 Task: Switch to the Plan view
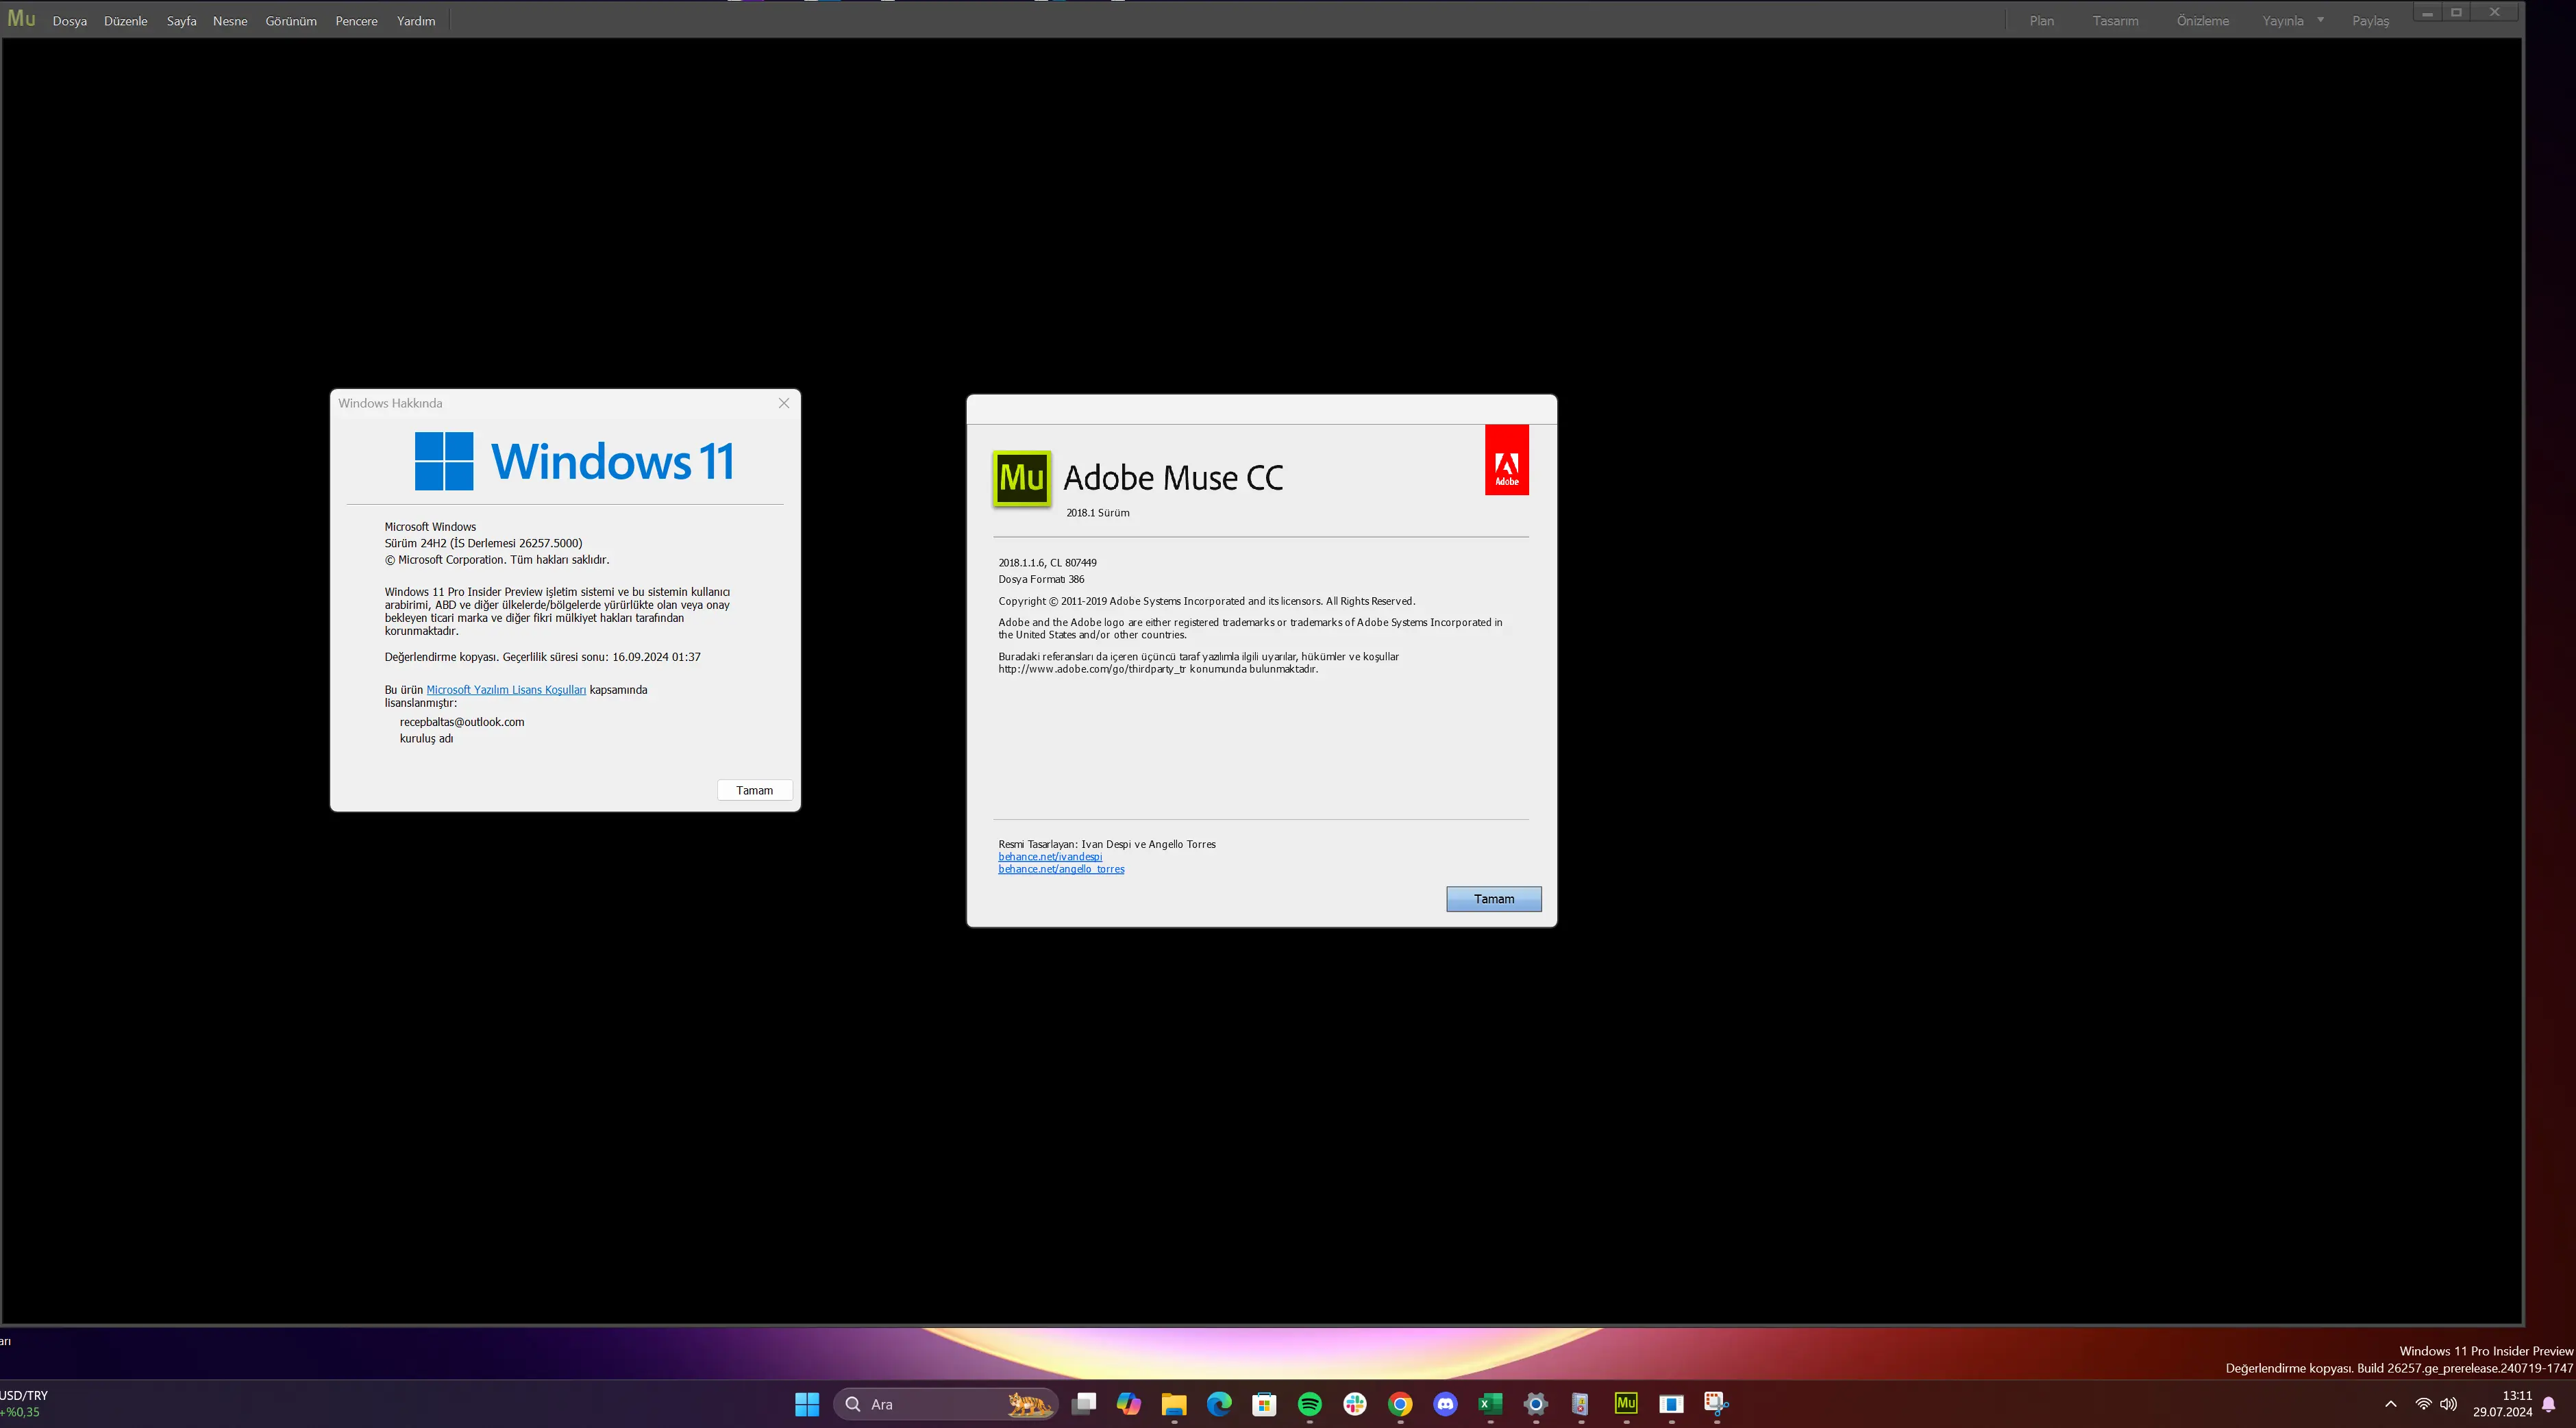pyautogui.click(x=2042, y=21)
